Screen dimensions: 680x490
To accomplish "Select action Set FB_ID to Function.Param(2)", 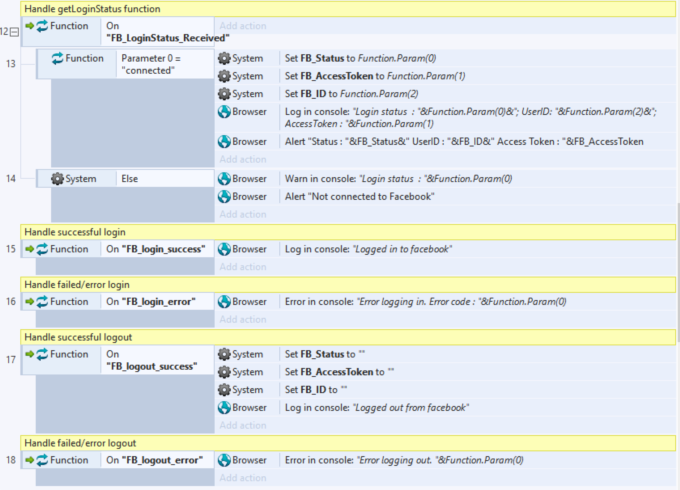I will point(352,94).
